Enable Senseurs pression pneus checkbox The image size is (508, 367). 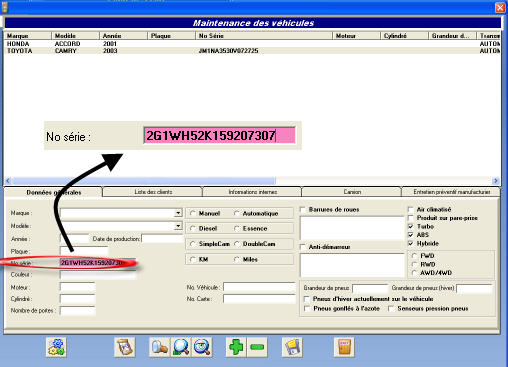coord(391,309)
